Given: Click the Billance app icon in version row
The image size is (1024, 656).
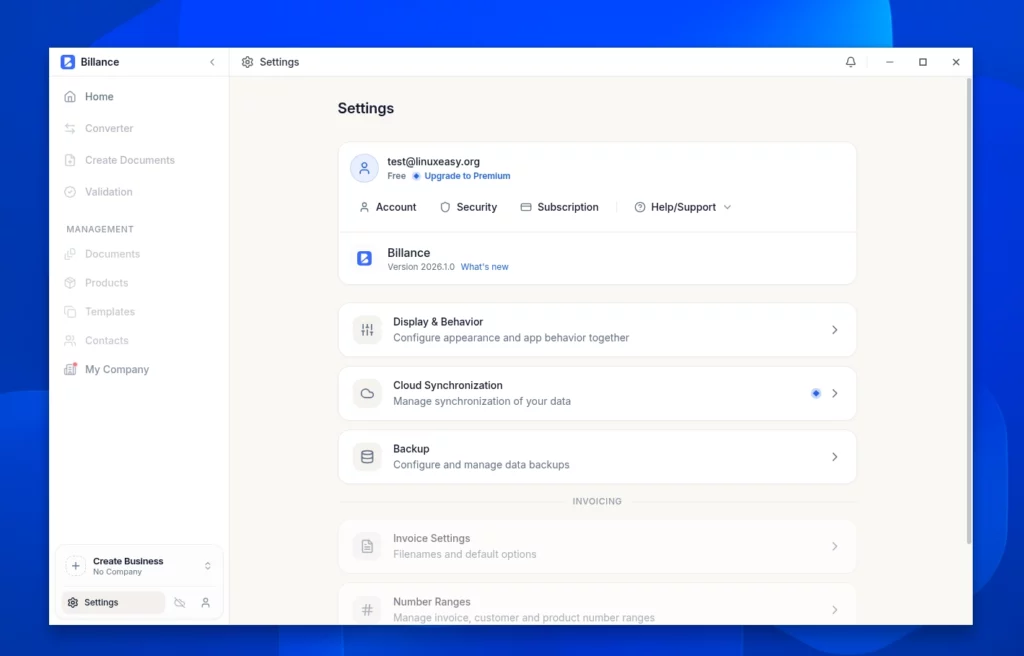Looking at the screenshot, I should point(364,259).
